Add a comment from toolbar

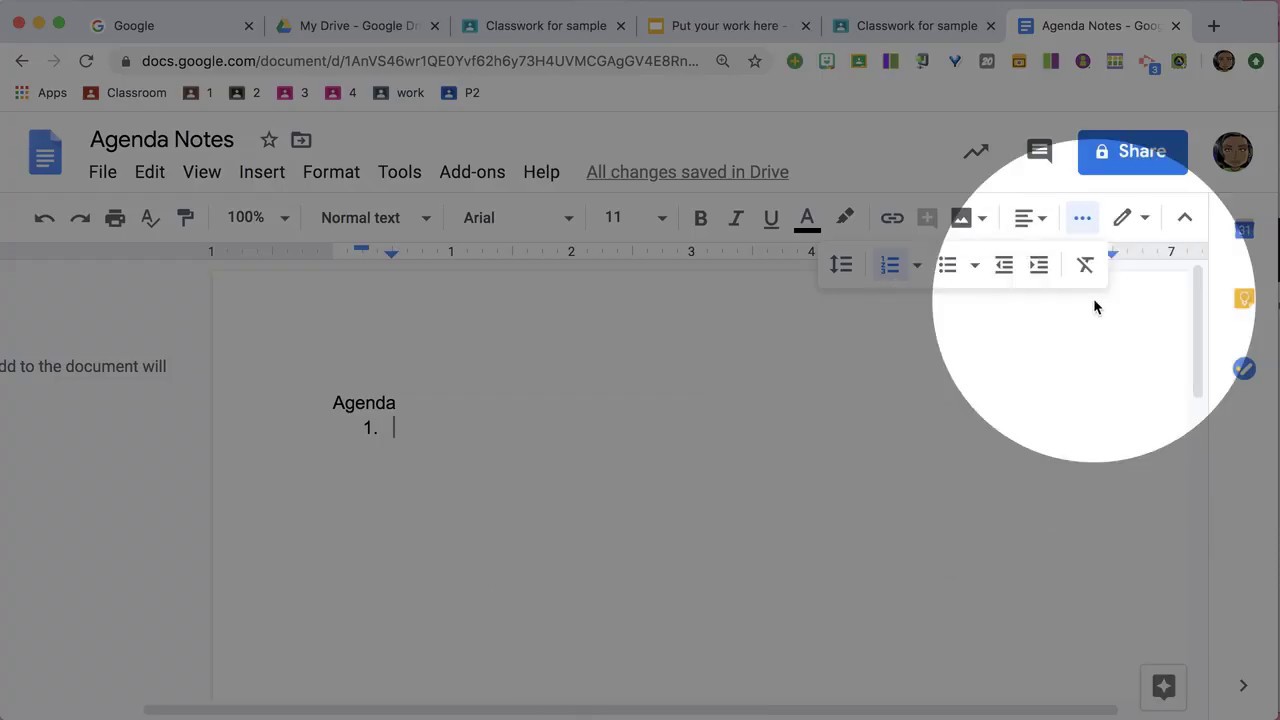927,218
